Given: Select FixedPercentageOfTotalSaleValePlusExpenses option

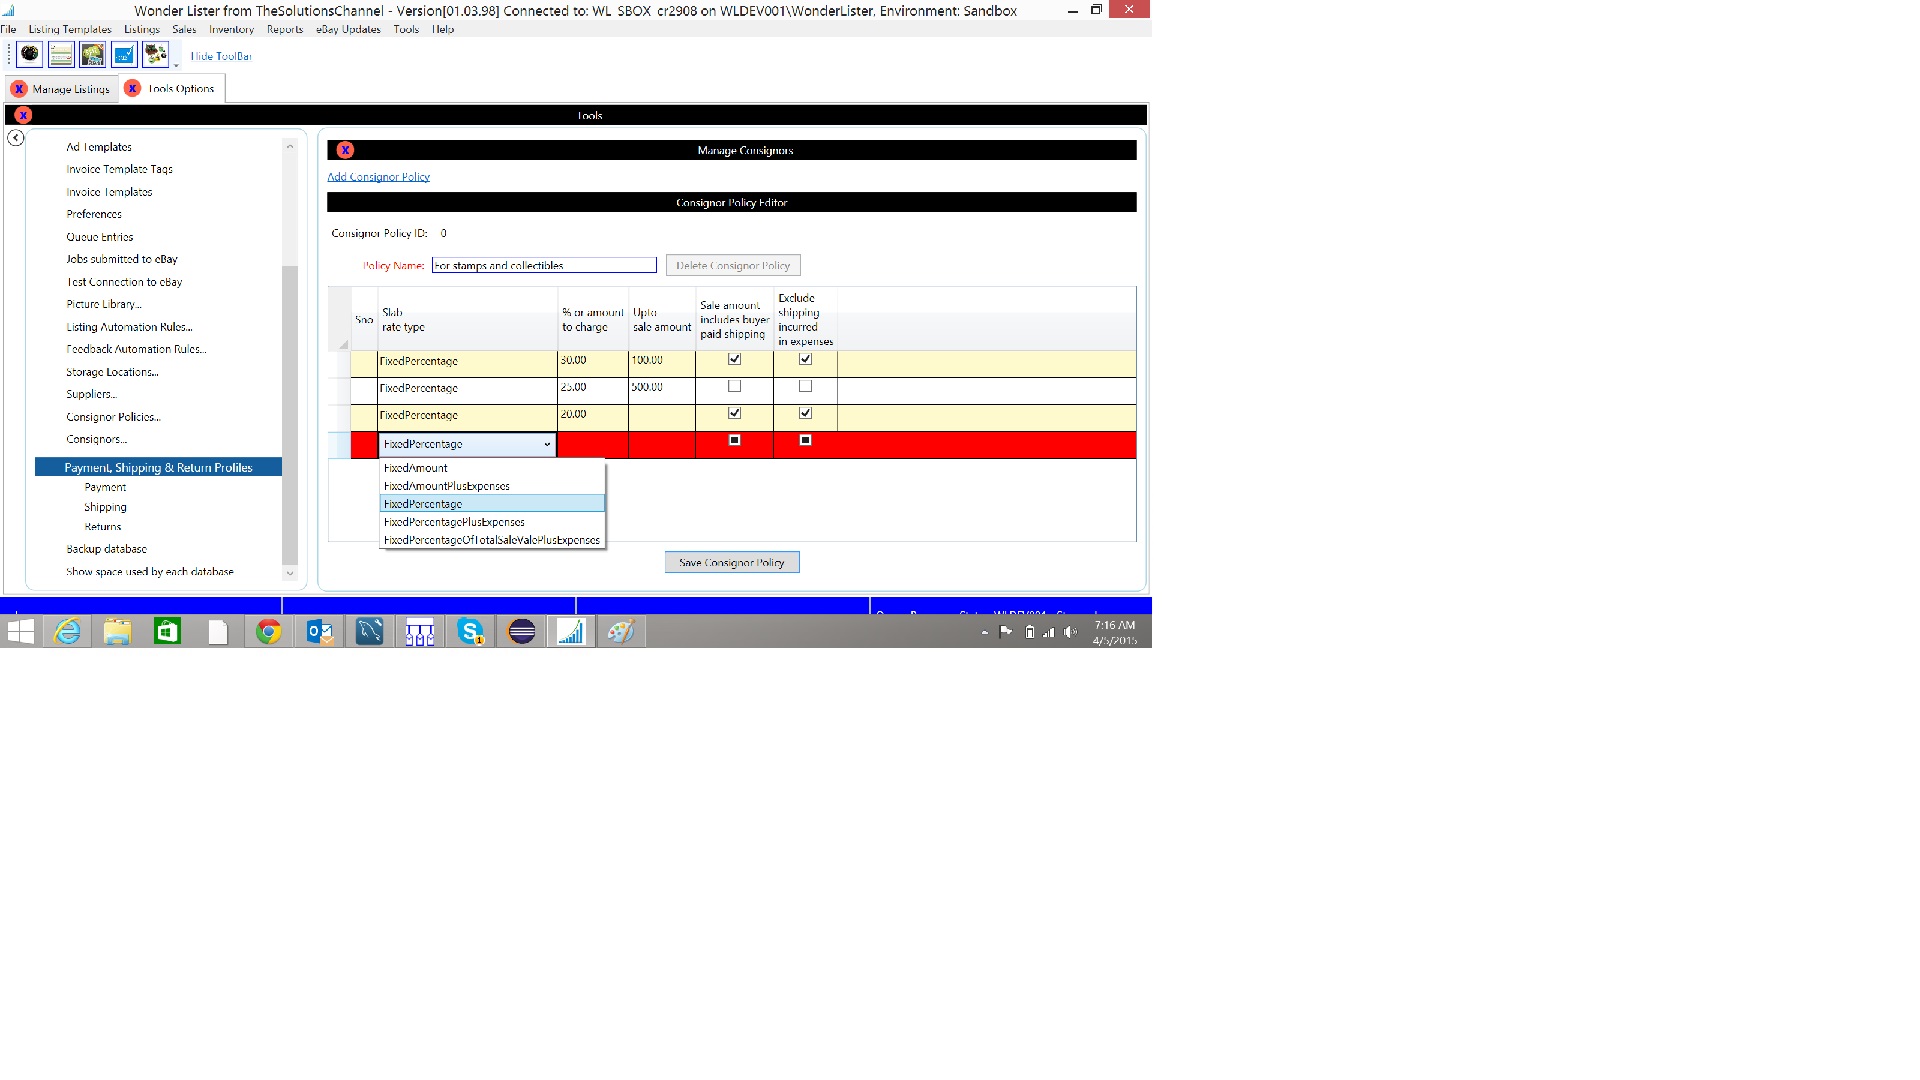Looking at the screenshot, I should tap(492, 540).
